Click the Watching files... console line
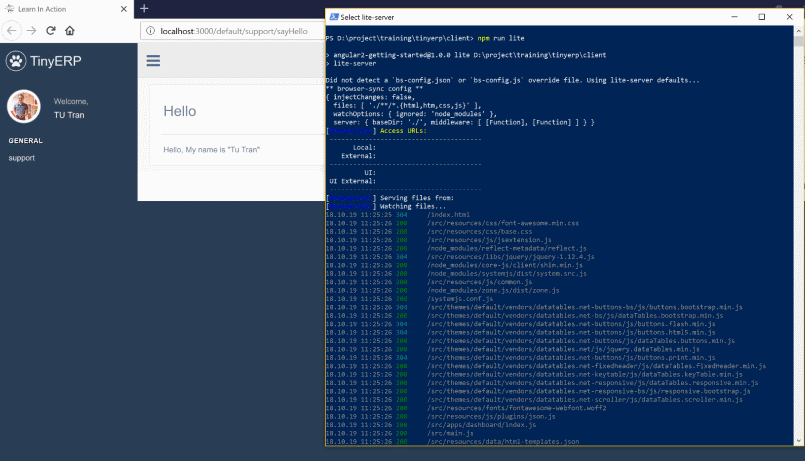This screenshot has height=461, width=805. (386, 206)
